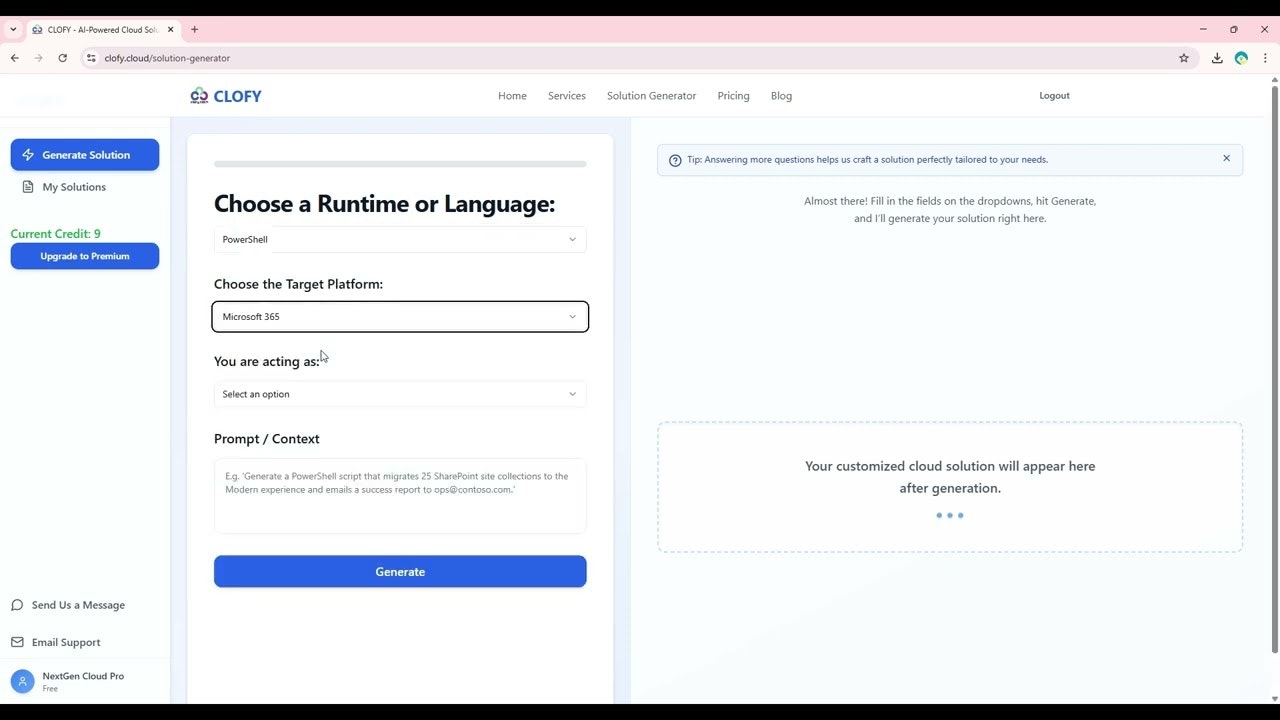The height and width of the screenshot is (720, 1280).
Task: Click the 'Current Credit: 9' text
Action: click(x=56, y=234)
